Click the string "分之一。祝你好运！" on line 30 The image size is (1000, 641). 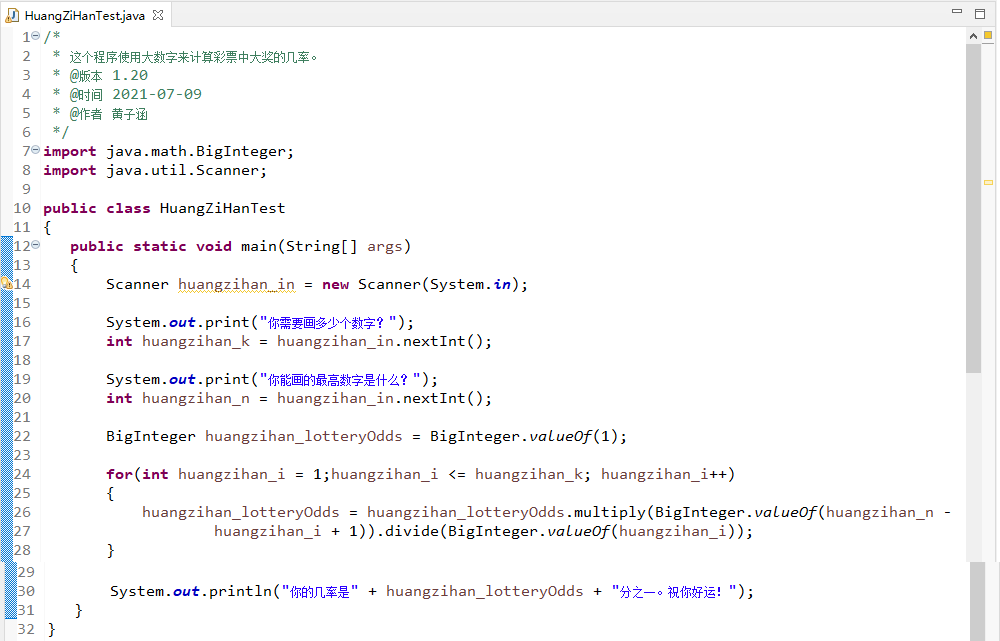[x=674, y=592]
